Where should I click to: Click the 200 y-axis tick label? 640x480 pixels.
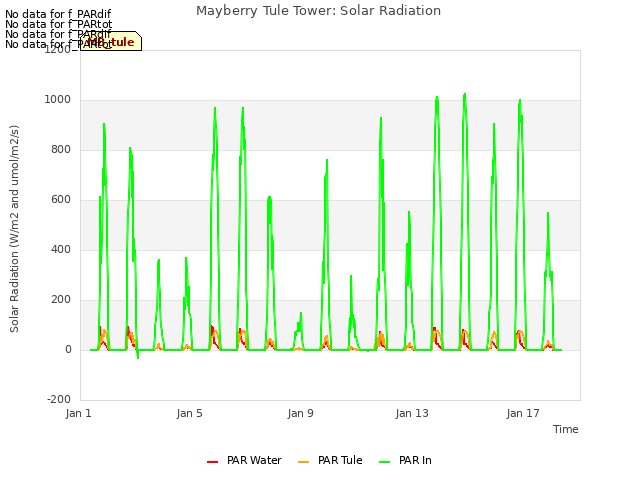tap(61, 300)
